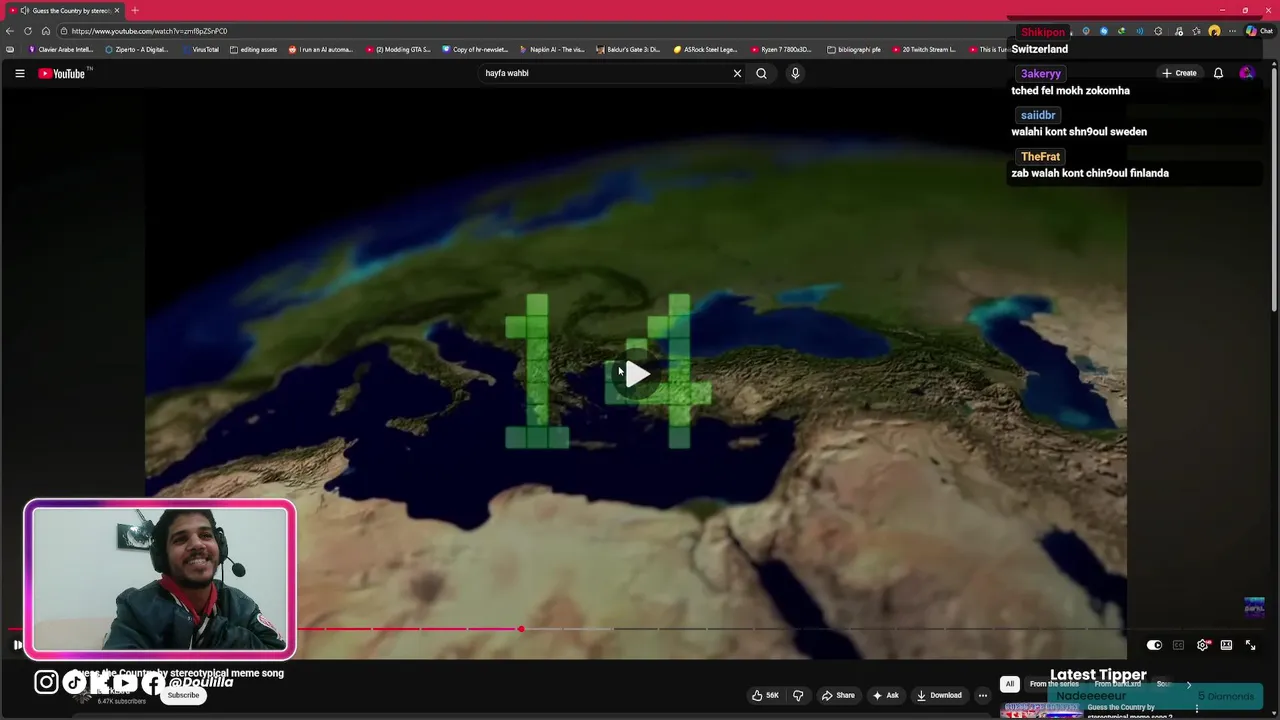This screenshot has height=720, width=1280.
Task: Open the Ask AI button
Action: click(885, 695)
